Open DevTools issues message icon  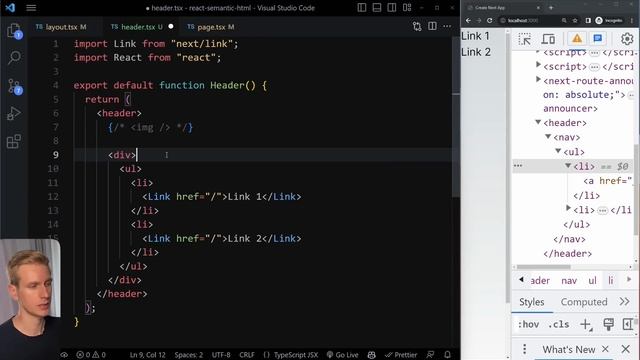point(598,38)
